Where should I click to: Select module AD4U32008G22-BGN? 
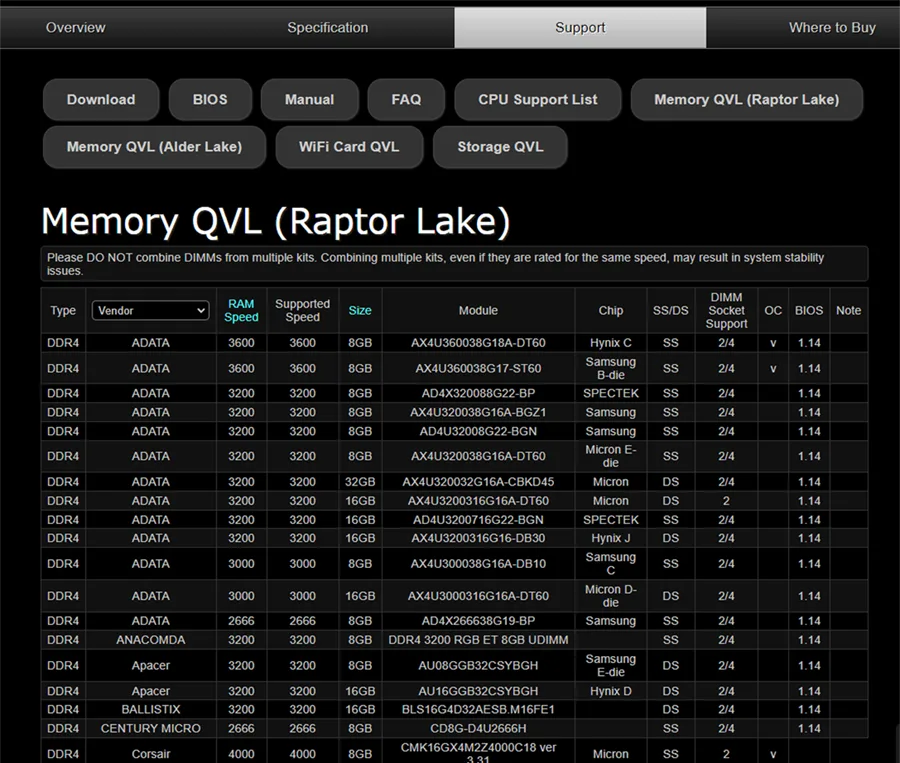click(478, 432)
